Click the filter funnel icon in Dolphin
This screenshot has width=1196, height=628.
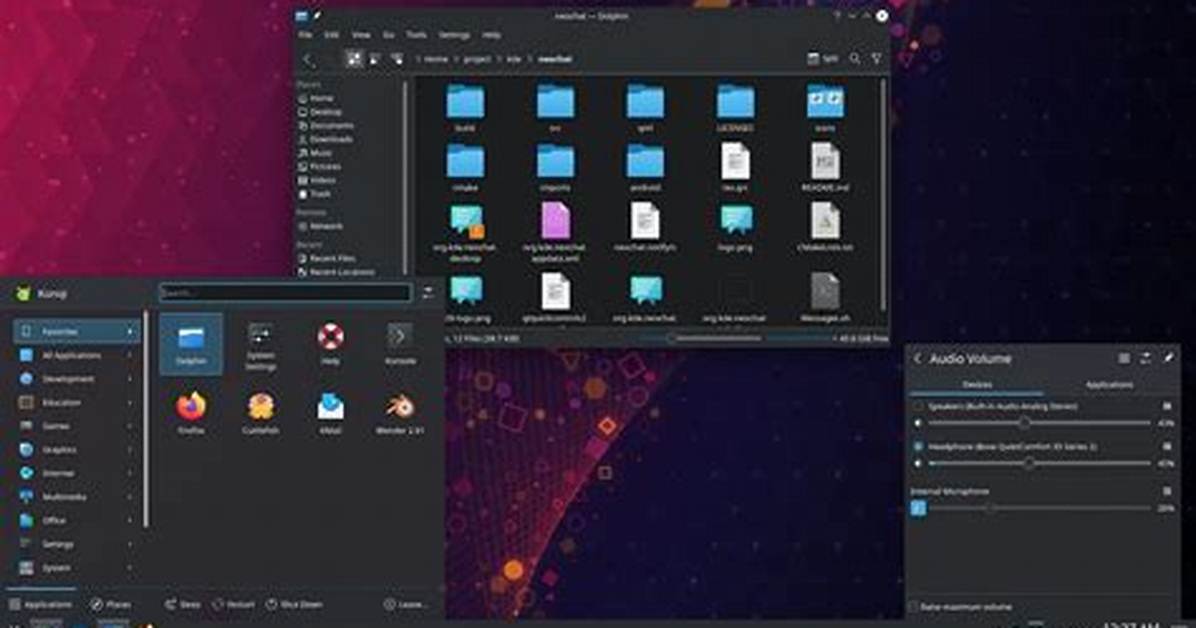[876, 59]
